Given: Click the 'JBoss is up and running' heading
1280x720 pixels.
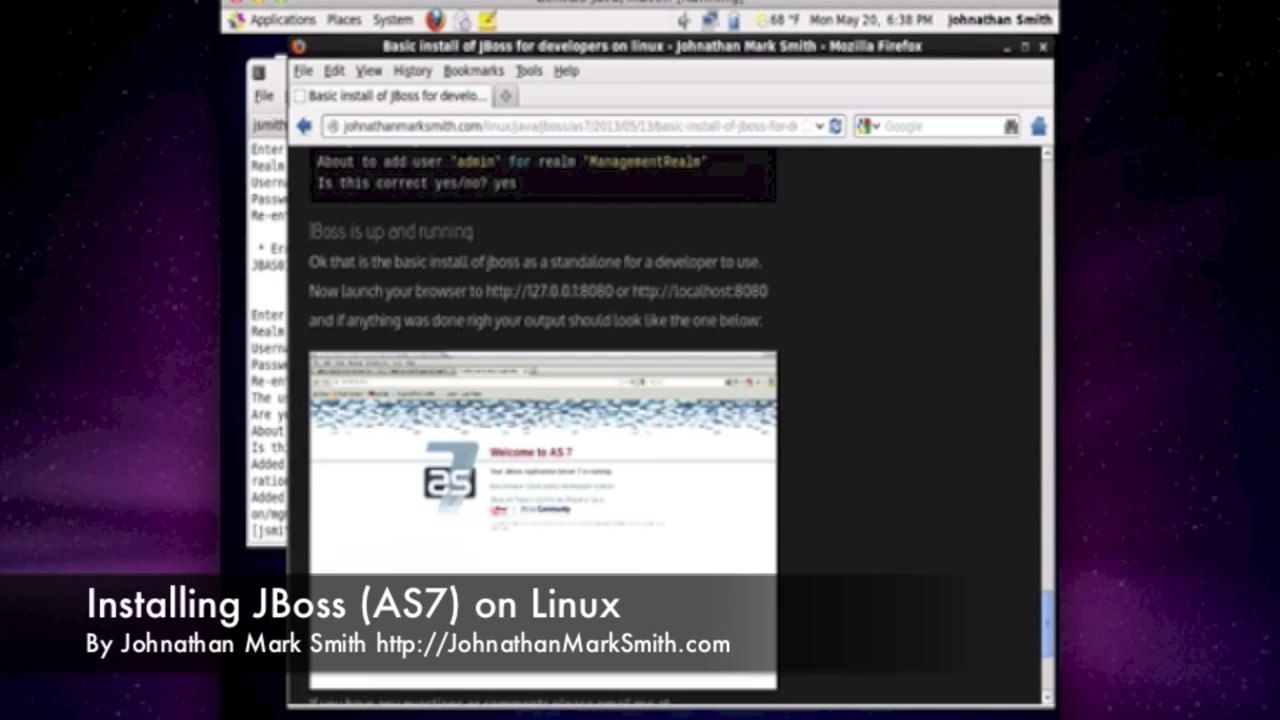Looking at the screenshot, I should [391, 231].
